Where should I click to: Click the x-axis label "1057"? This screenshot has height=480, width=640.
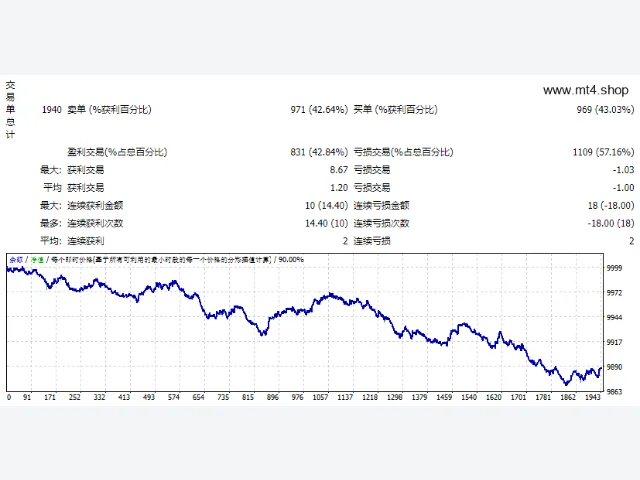click(x=320, y=397)
